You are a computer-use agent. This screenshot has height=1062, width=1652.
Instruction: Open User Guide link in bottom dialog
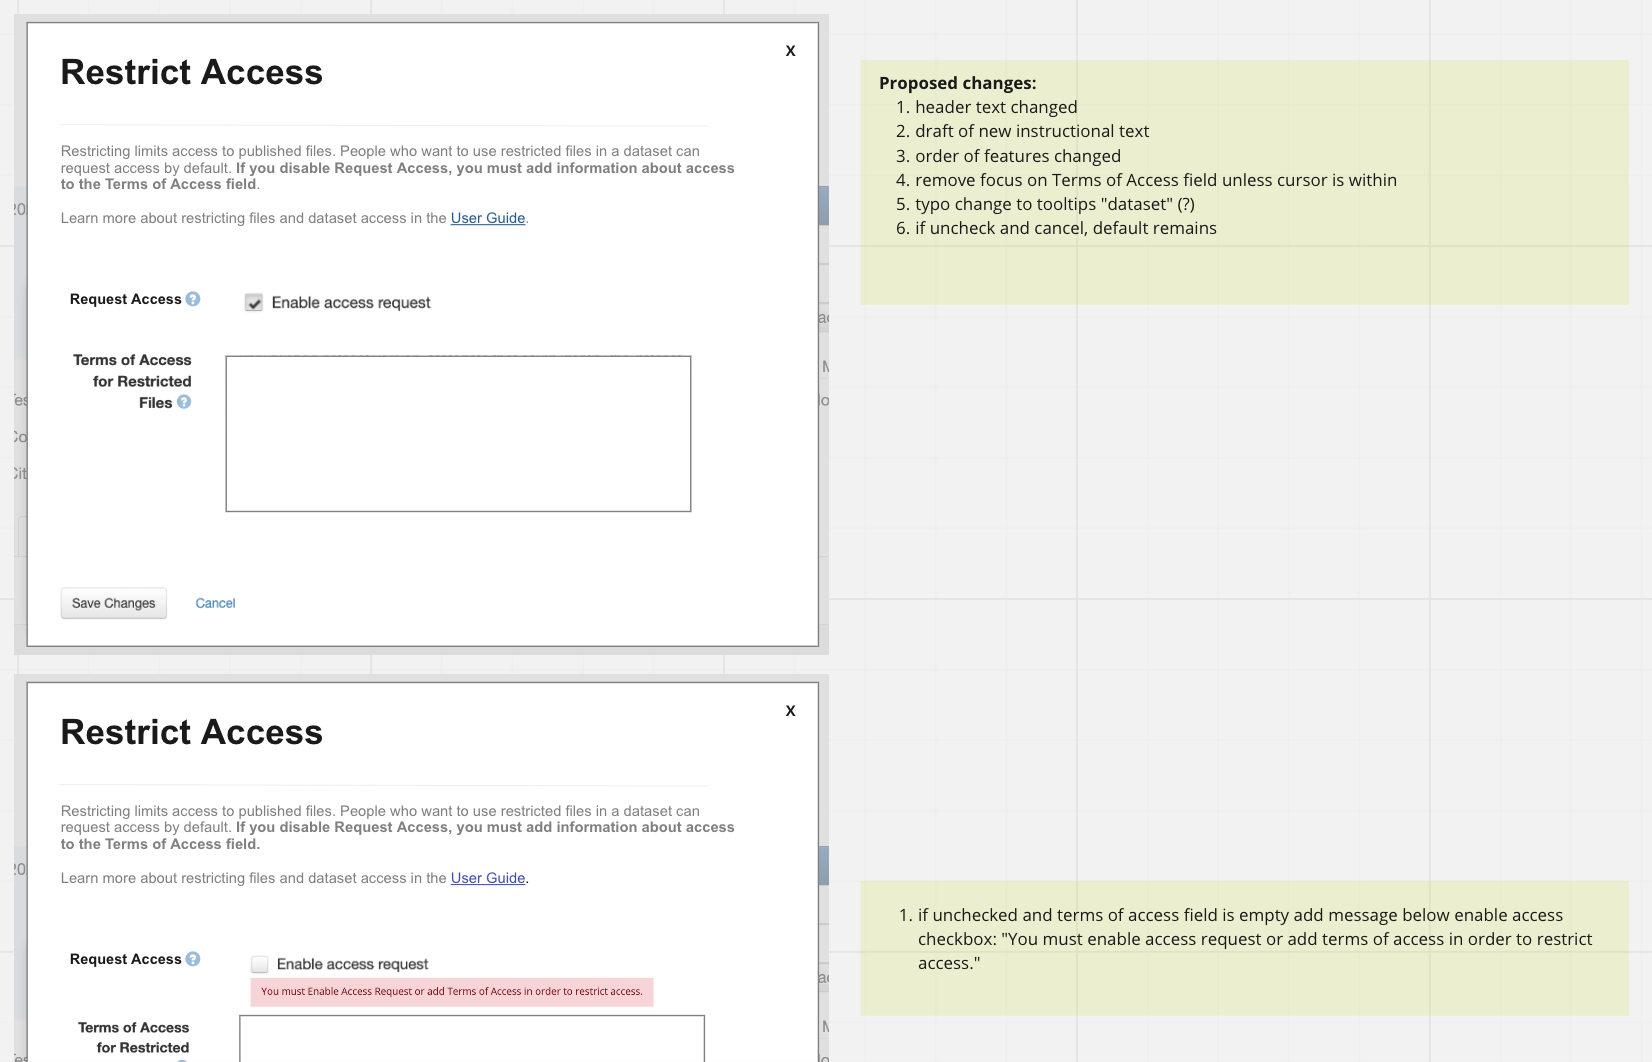pyautogui.click(x=488, y=878)
